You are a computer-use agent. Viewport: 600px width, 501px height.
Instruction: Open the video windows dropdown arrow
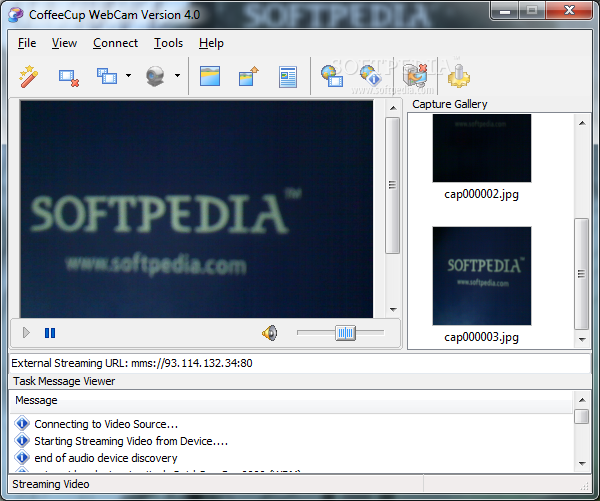click(x=129, y=75)
